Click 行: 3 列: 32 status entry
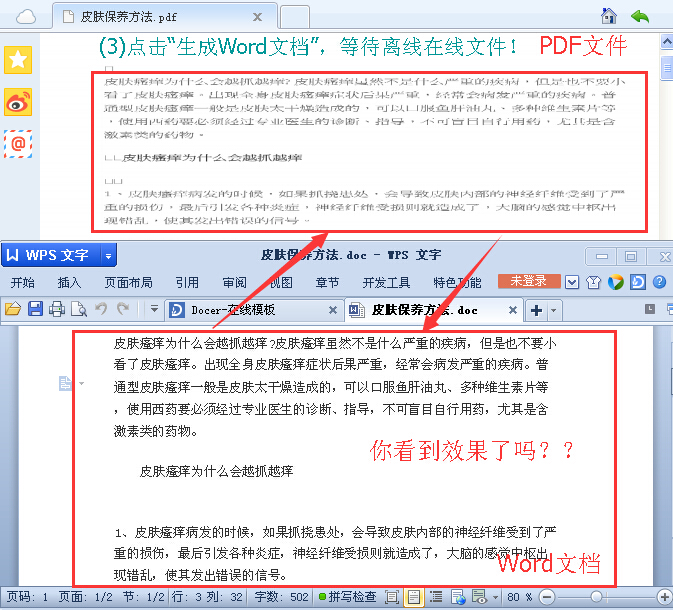The height and width of the screenshot is (610, 673). [207, 597]
